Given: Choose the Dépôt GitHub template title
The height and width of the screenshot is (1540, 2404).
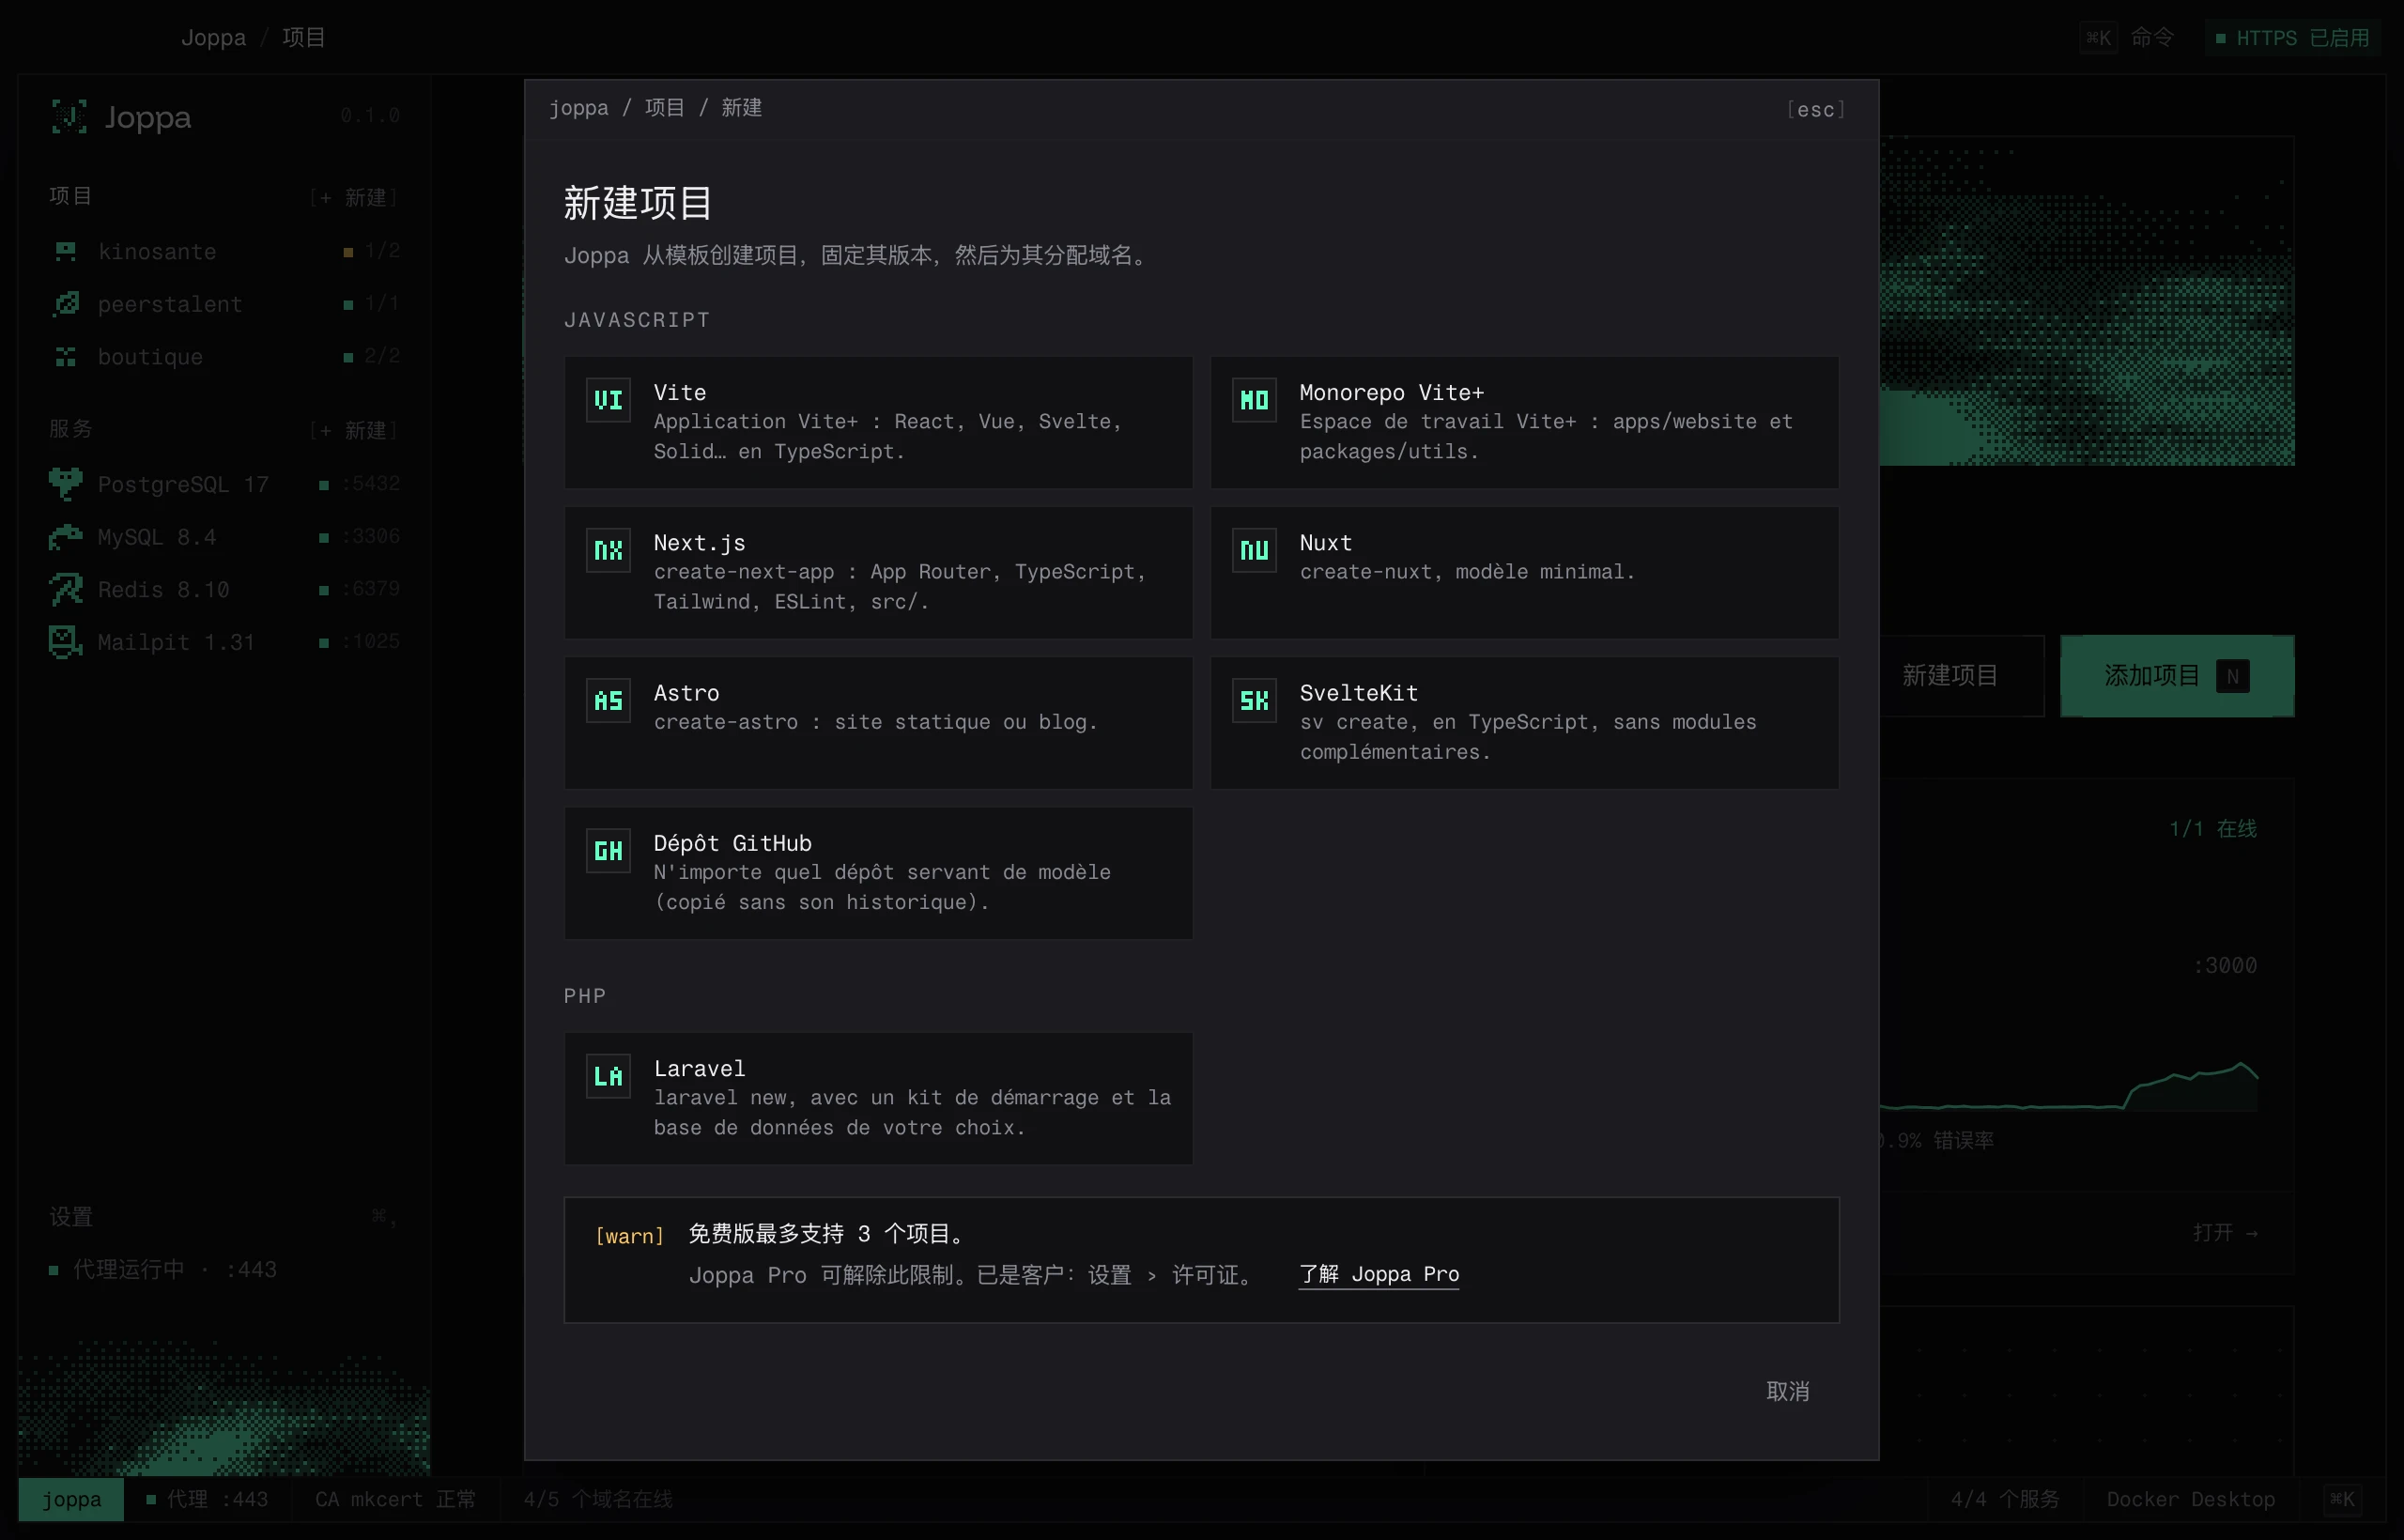Looking at the screenshot, I should click(733, 843).
